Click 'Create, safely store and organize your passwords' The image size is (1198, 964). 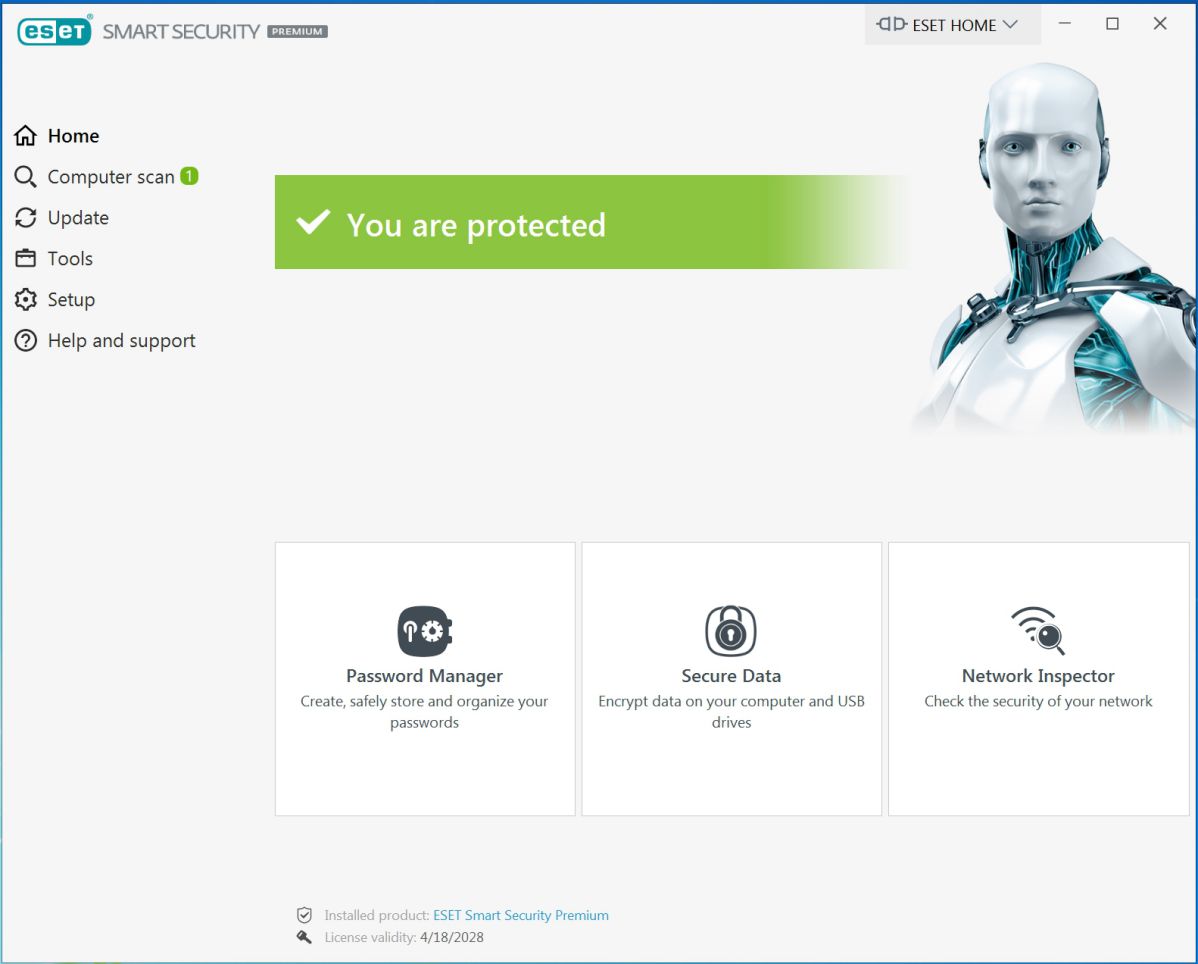click(x=425, y=711)
